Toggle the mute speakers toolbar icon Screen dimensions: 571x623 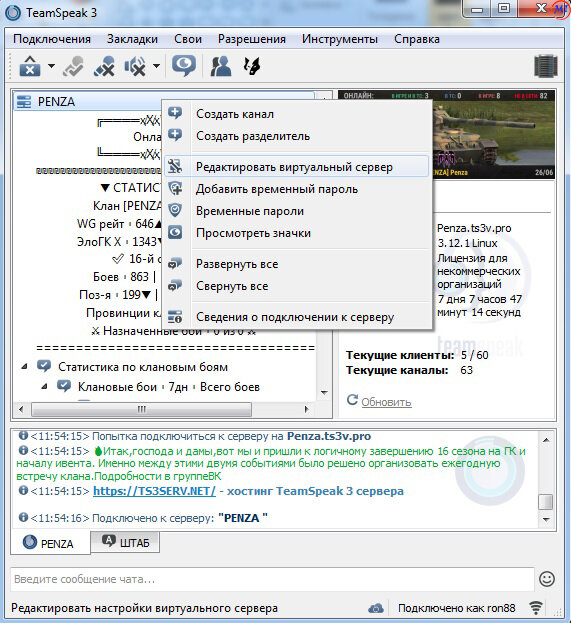click(x=135, y=66)
